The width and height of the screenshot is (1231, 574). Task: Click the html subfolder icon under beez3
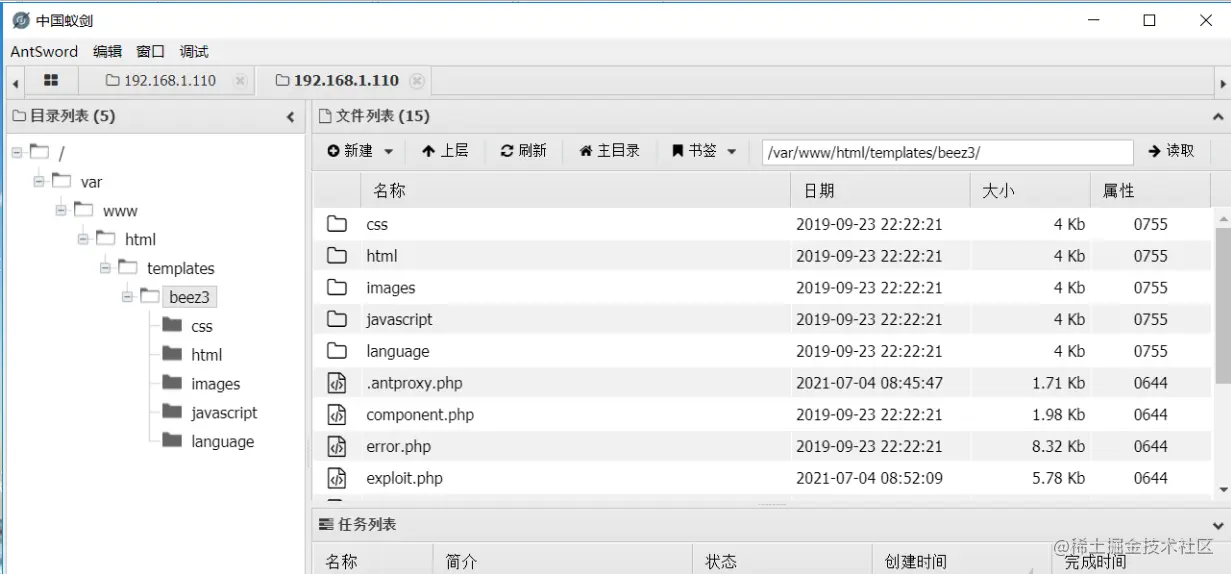172,354
